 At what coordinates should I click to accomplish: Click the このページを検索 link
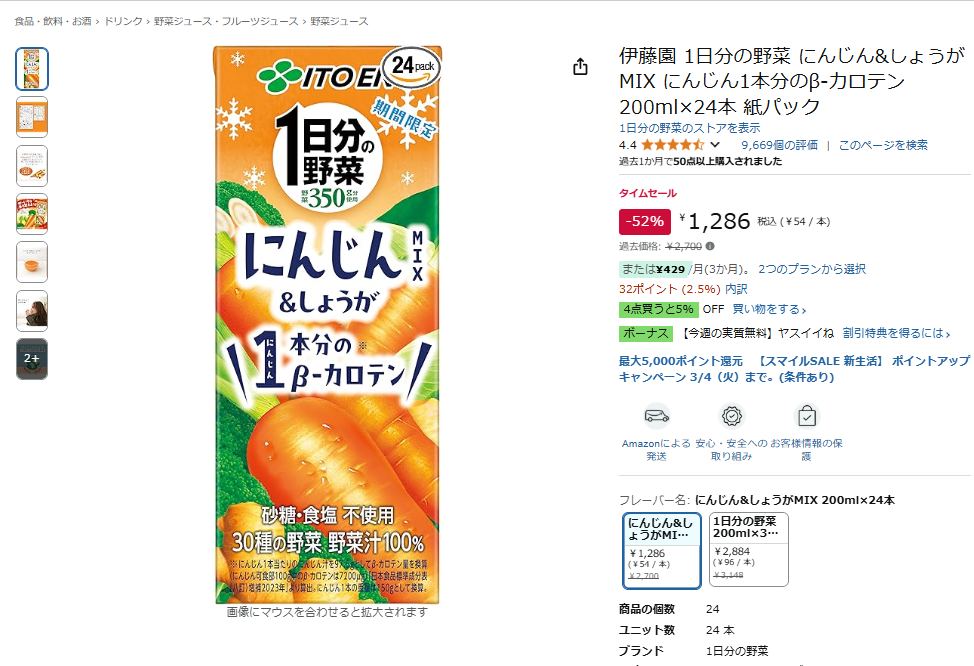883,145
